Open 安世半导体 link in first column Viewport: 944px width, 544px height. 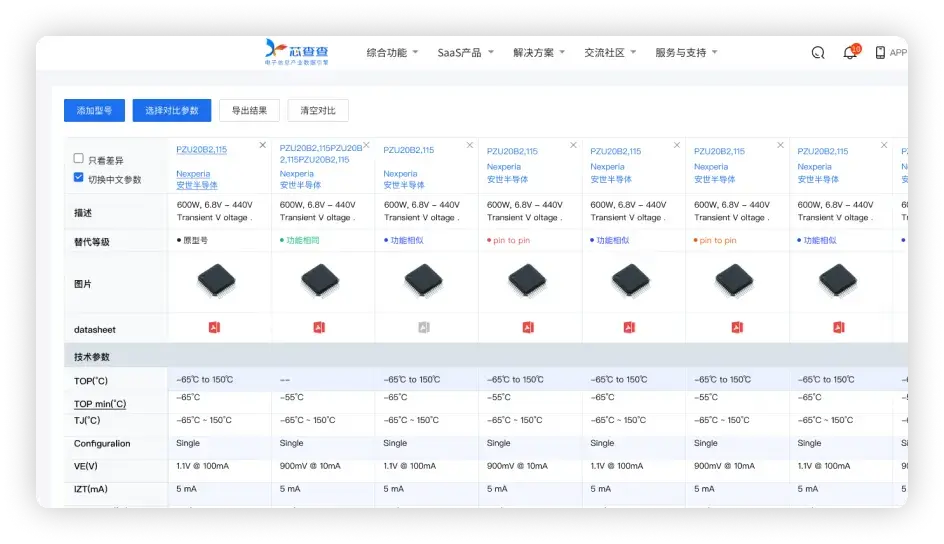(197, 185)
